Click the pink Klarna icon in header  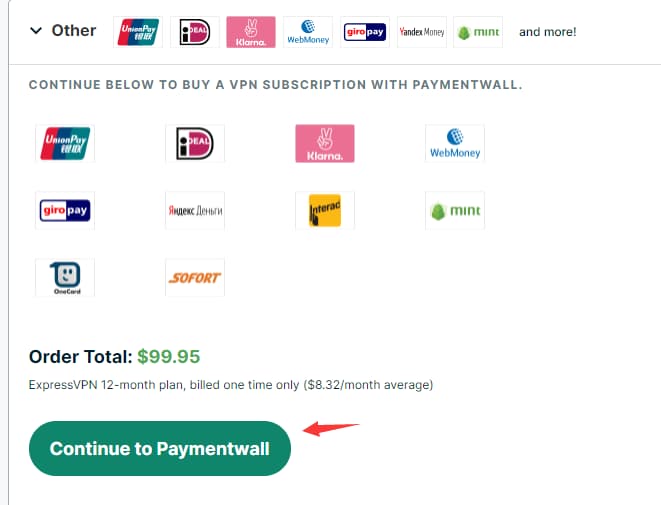pyautogui.click(x=251, y=32)
